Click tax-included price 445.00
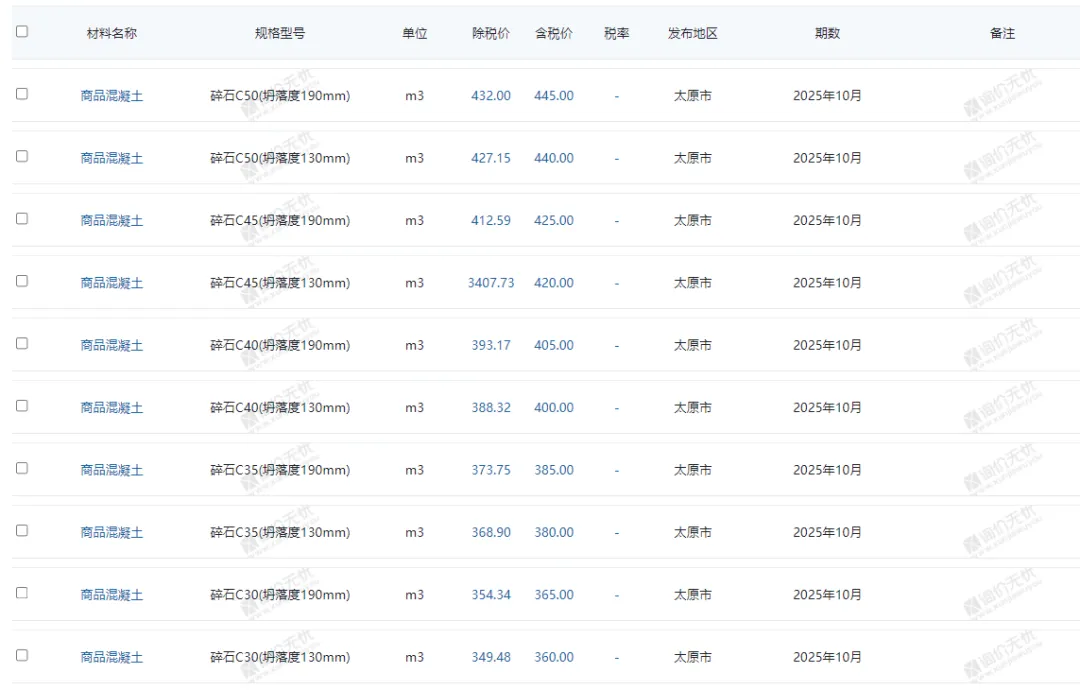This screenshot has height=690, width=1080. (554, 96)
